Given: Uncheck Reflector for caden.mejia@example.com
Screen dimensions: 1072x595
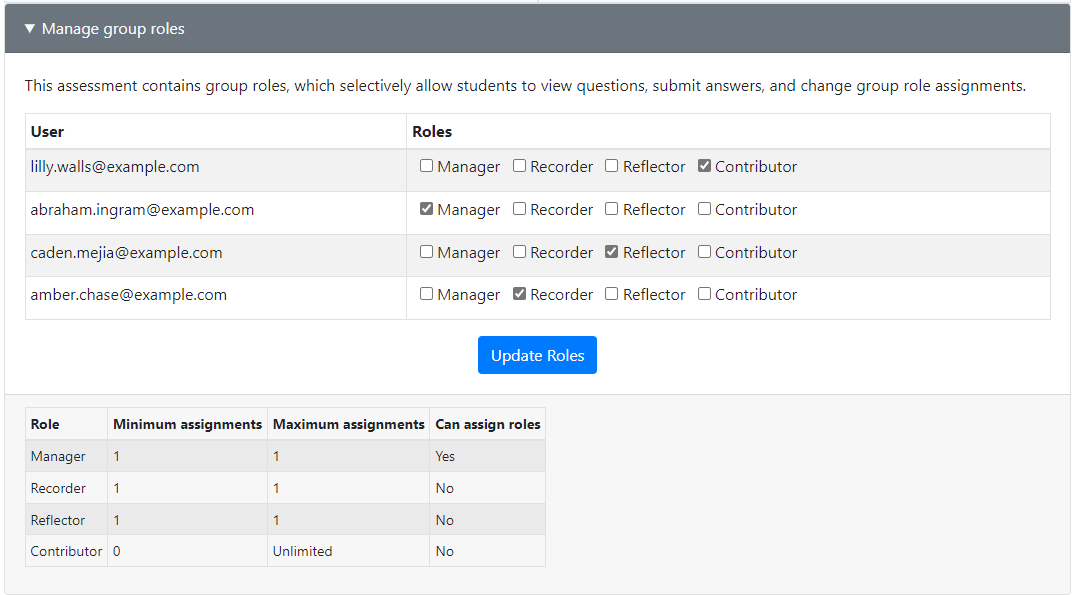Looking at the screenshot, I should [611, 252].
